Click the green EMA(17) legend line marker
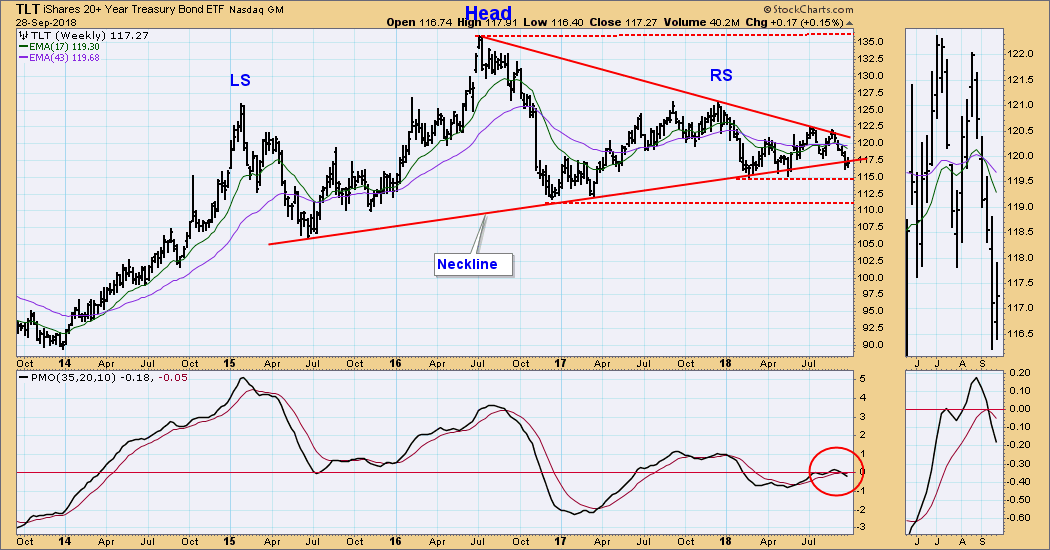This screenshot has width=1050, height=550. (x=23, y=47)
